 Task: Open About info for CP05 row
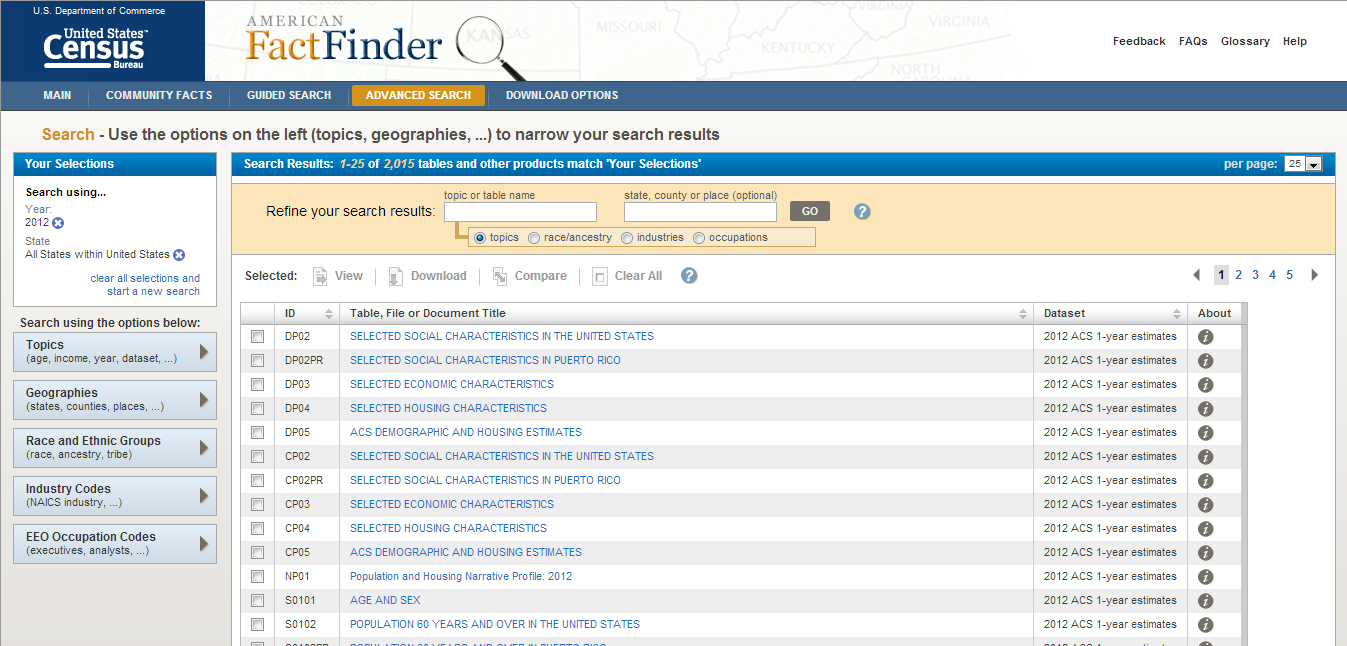(x=1205, y=553)
